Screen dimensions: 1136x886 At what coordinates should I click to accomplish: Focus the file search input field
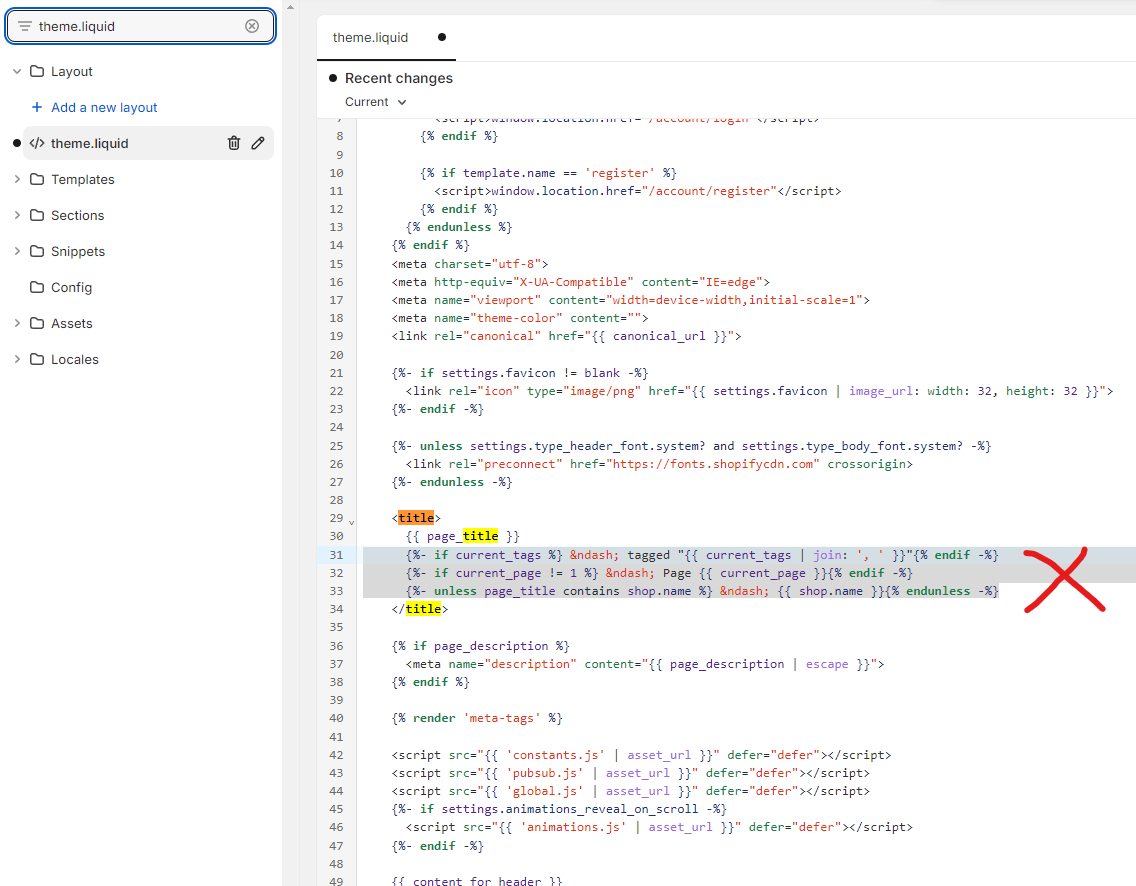[x=138, y=26]
